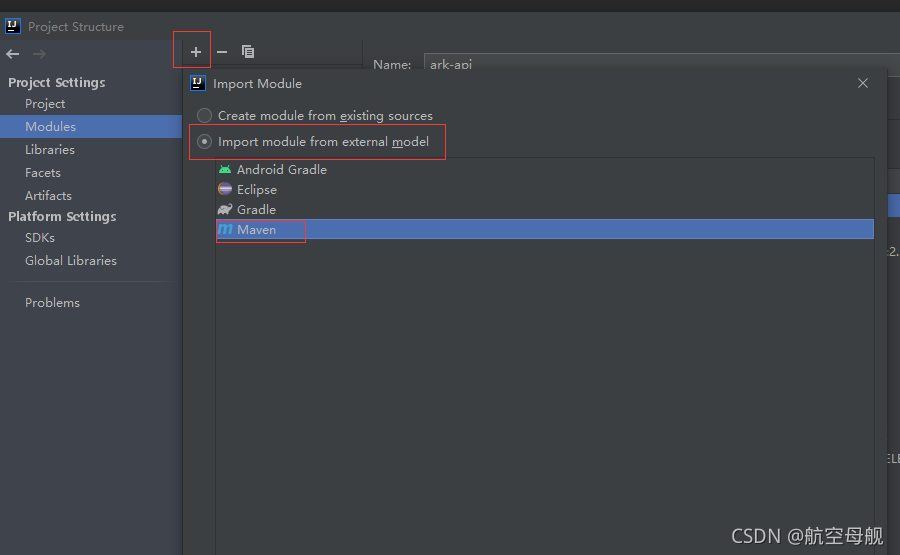Click the Name field containing ark-api
The width and height of the screenshot is (900, 555).
point(660,62)
